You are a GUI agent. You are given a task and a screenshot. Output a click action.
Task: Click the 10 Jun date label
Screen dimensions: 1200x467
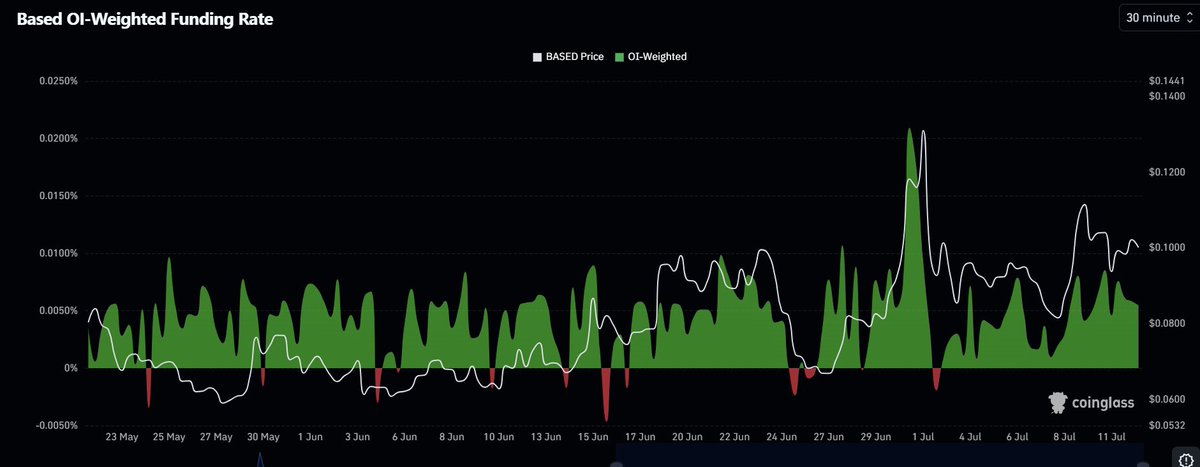pyautogui.click(x=499, y=437)
